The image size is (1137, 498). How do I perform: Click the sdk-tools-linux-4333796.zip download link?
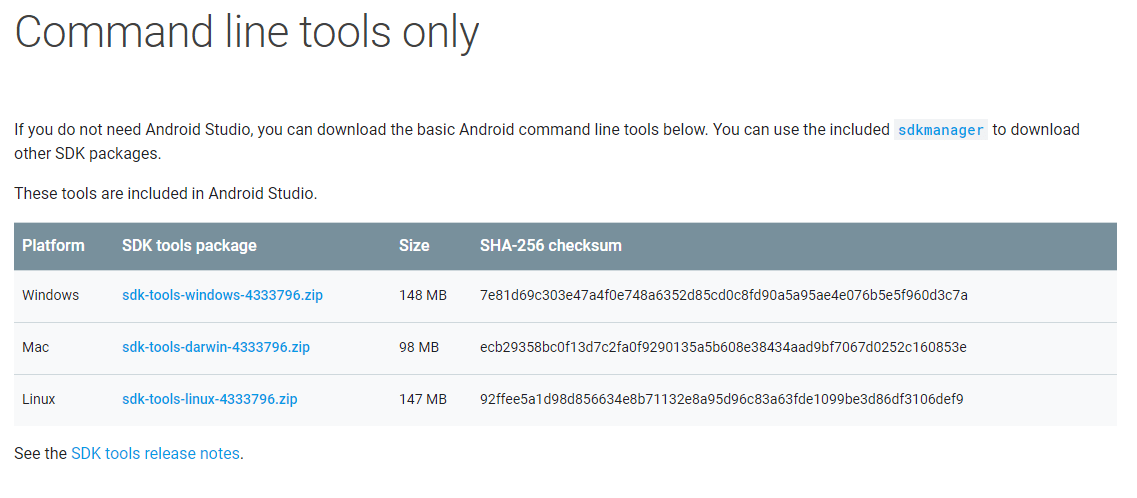210,400
